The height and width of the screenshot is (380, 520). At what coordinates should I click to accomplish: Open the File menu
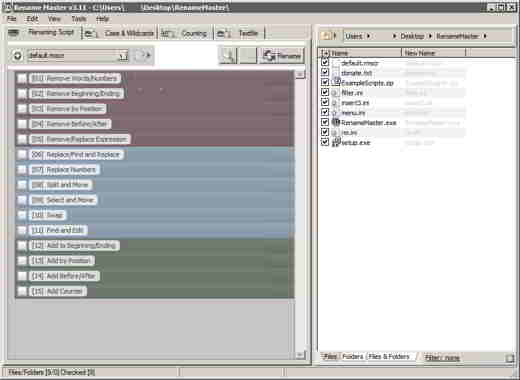(x=12, y=19)
